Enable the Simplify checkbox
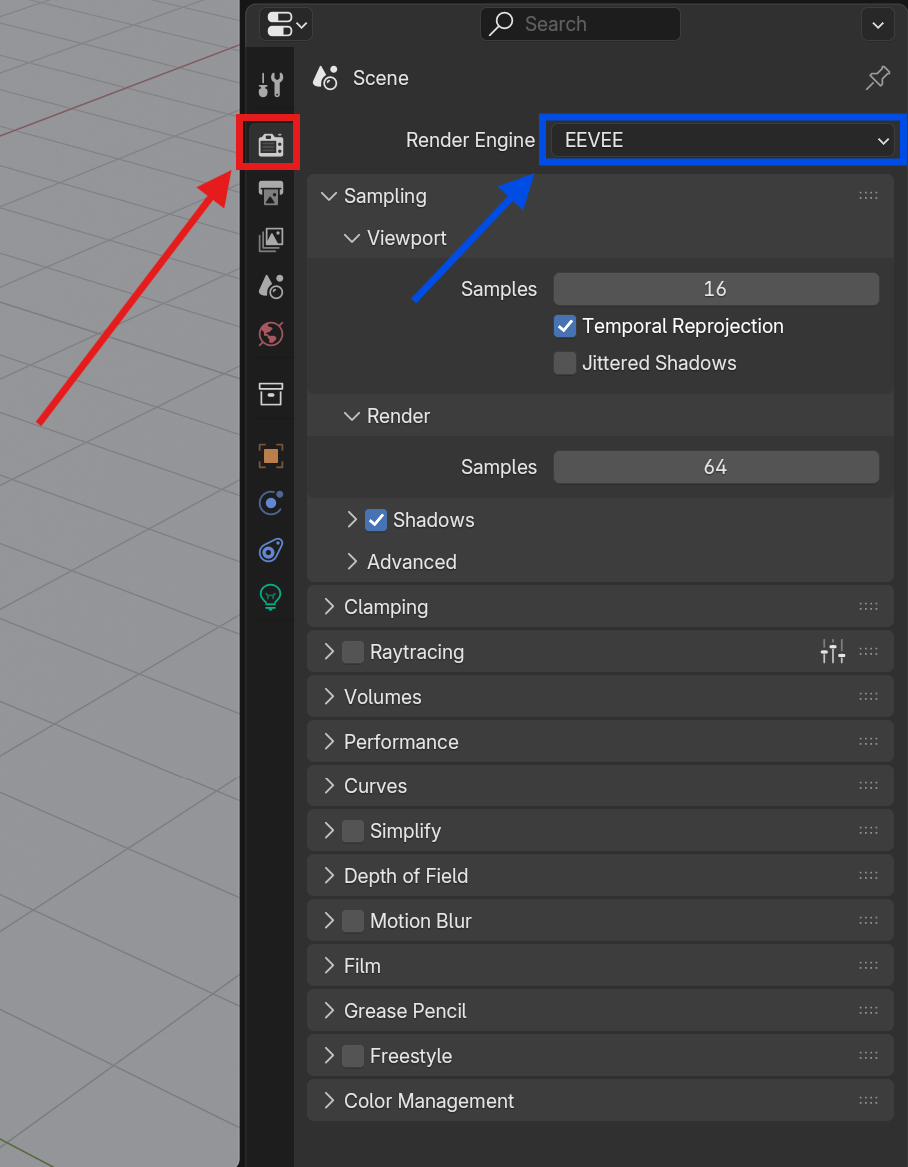 pyautogui.click(x=353, y=831)
